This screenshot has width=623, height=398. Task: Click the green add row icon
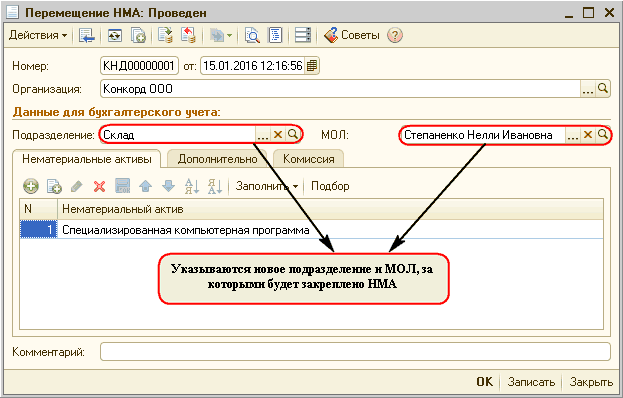click(x=31, y=186)
